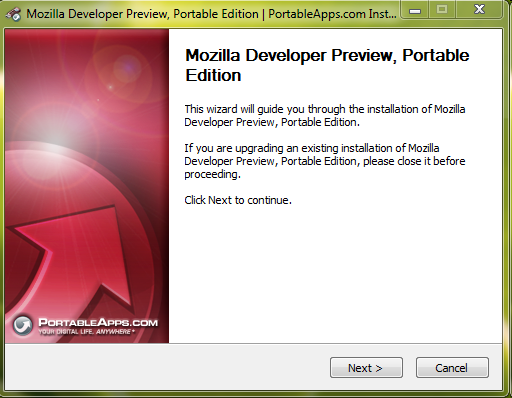512x398 pixels.
Task: Click the disabled maximize button
Action: pos(442,10)
